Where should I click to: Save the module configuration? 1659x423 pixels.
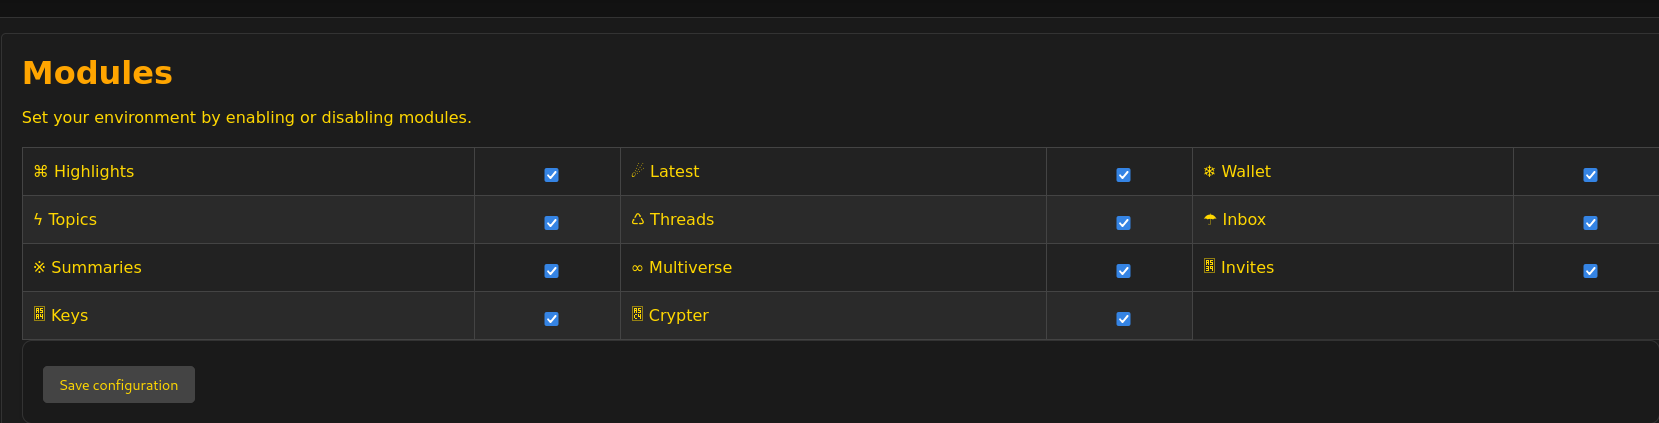pyautogui.click(x=119, y=385)
